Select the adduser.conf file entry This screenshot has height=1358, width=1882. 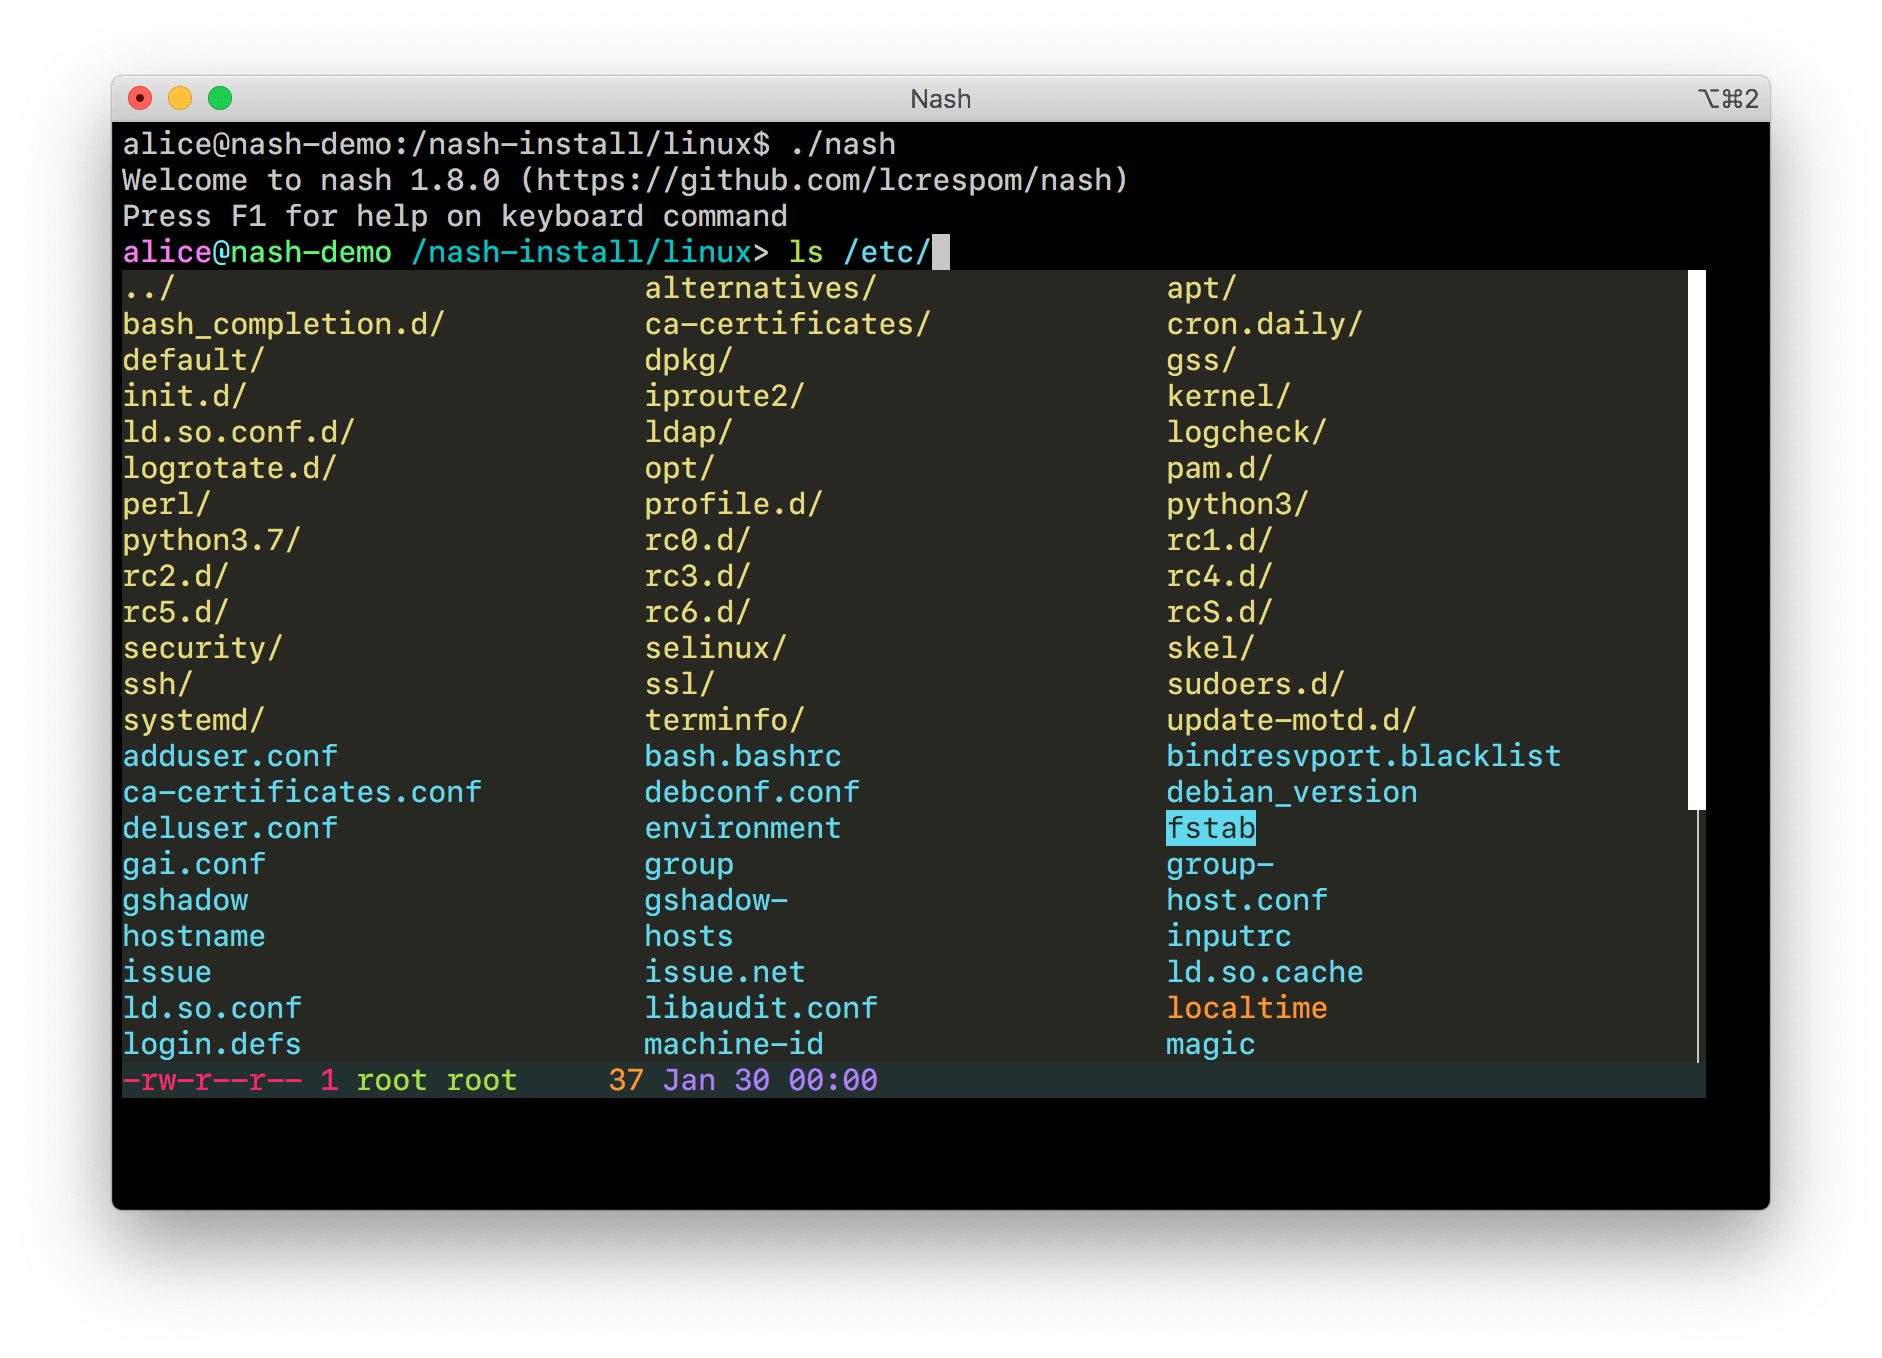point(230,756)
